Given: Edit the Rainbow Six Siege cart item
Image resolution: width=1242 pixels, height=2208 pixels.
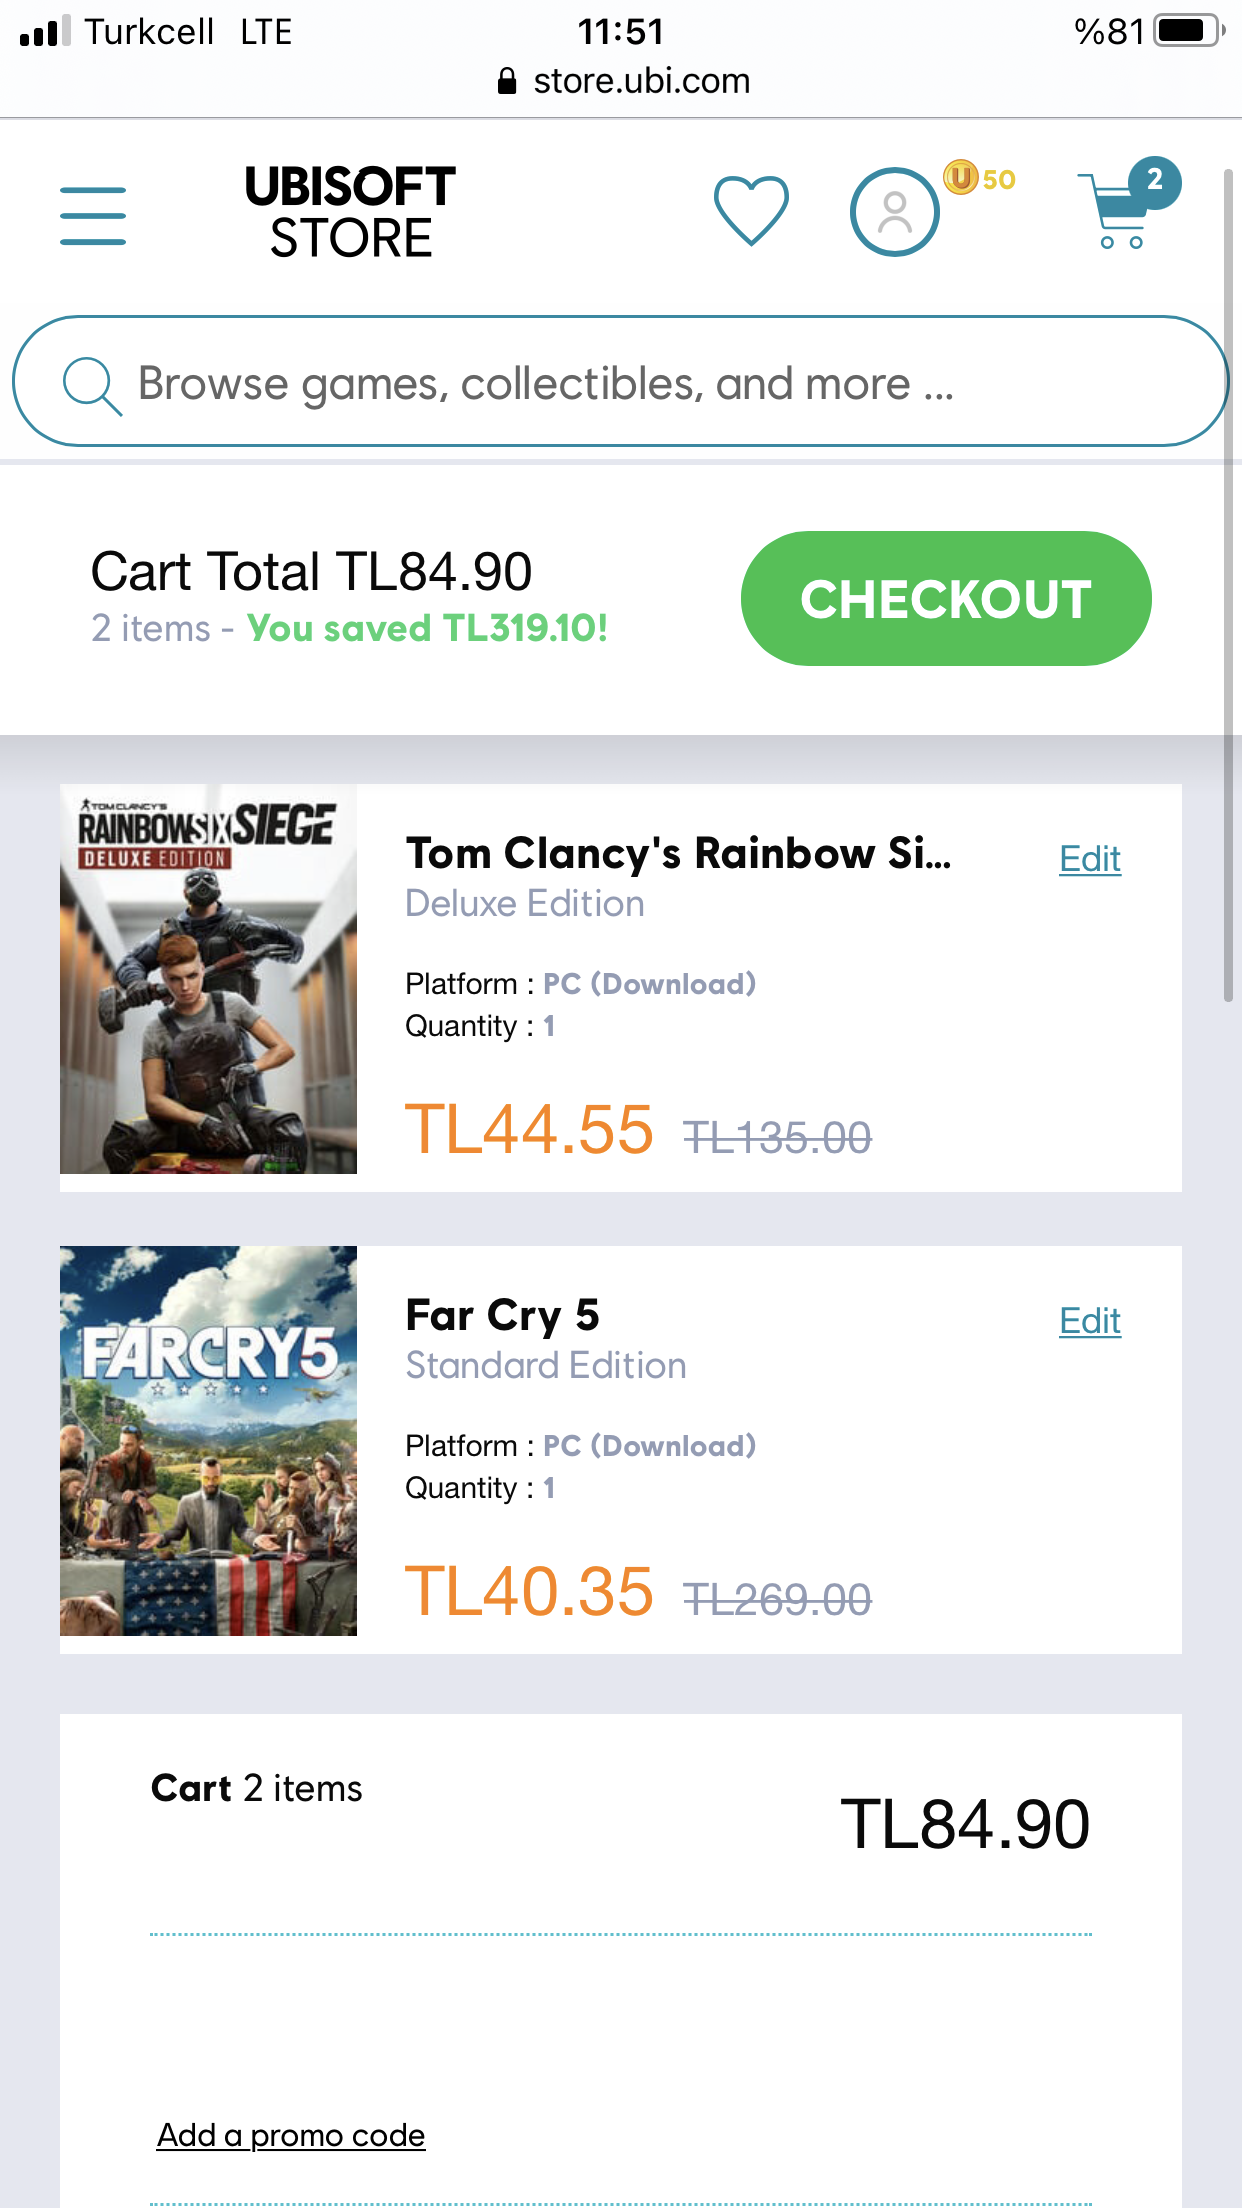Looking at the screenshot, I should pos(1089,859).
